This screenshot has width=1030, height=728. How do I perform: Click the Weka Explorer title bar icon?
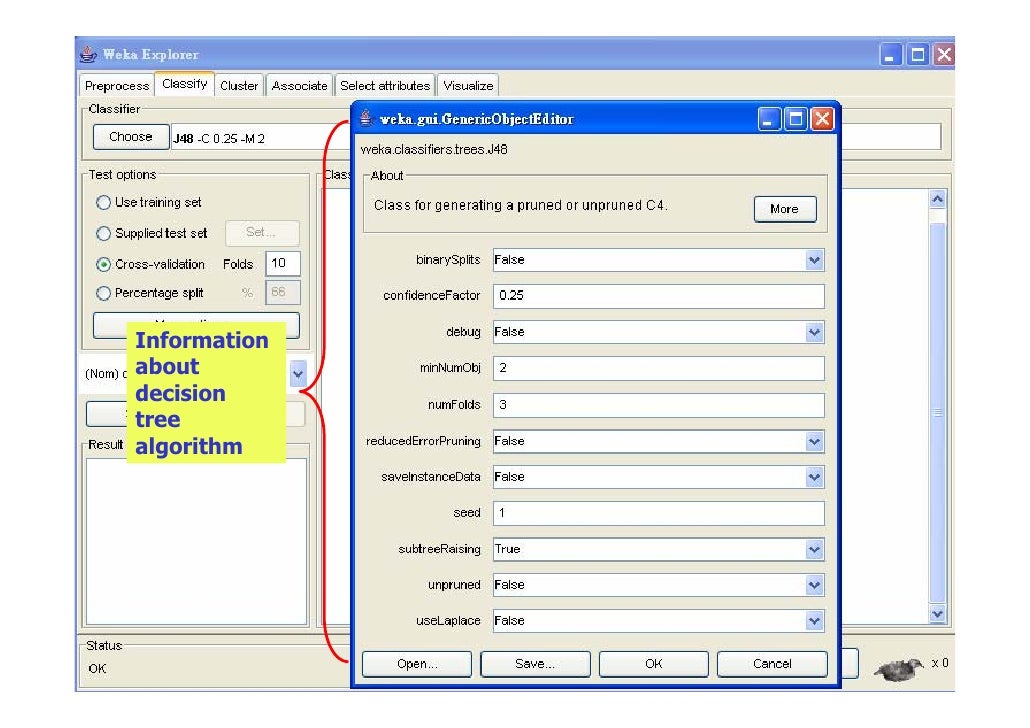tap(88, 54)
